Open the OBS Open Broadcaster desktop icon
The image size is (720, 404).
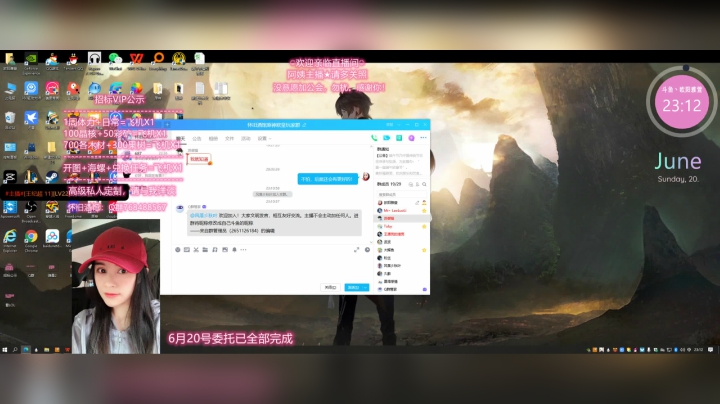(x=31, y=211)
